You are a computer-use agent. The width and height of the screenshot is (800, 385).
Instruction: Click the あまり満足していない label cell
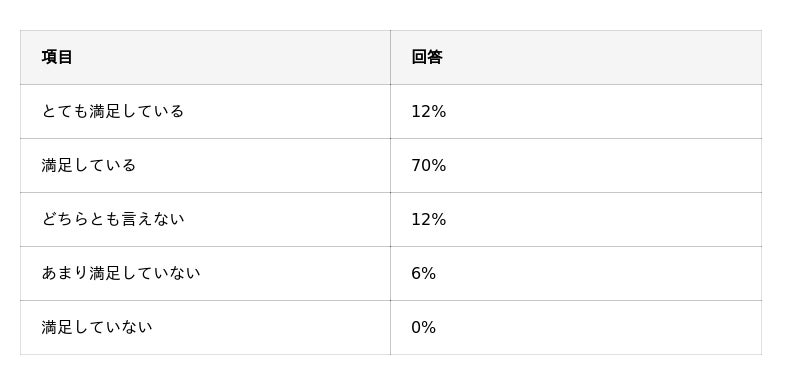coord(205,274)
